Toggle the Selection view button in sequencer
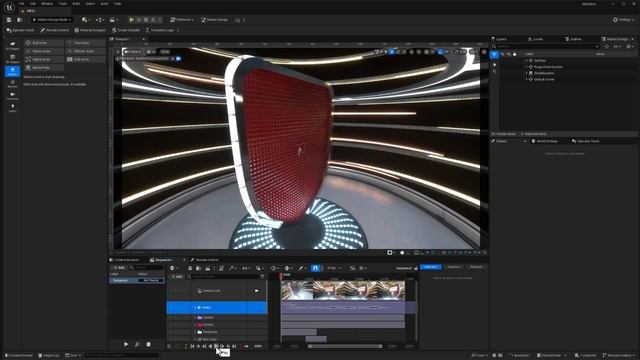The height and width of the screenshot is (360, 640). 431,267
